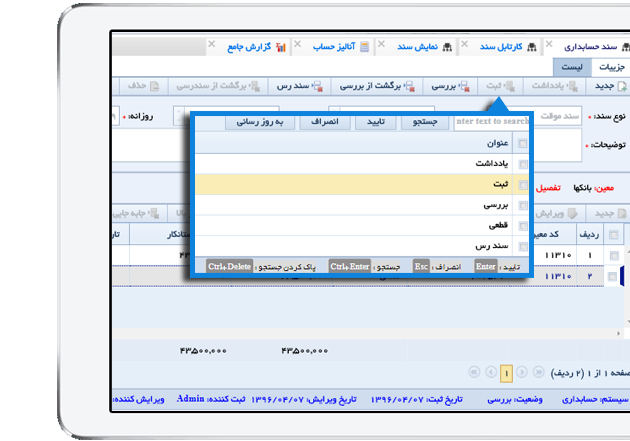Click the ویرایش edit button above grid
Image resolution: width=630 pixels, height=441 pixels.
556,214
